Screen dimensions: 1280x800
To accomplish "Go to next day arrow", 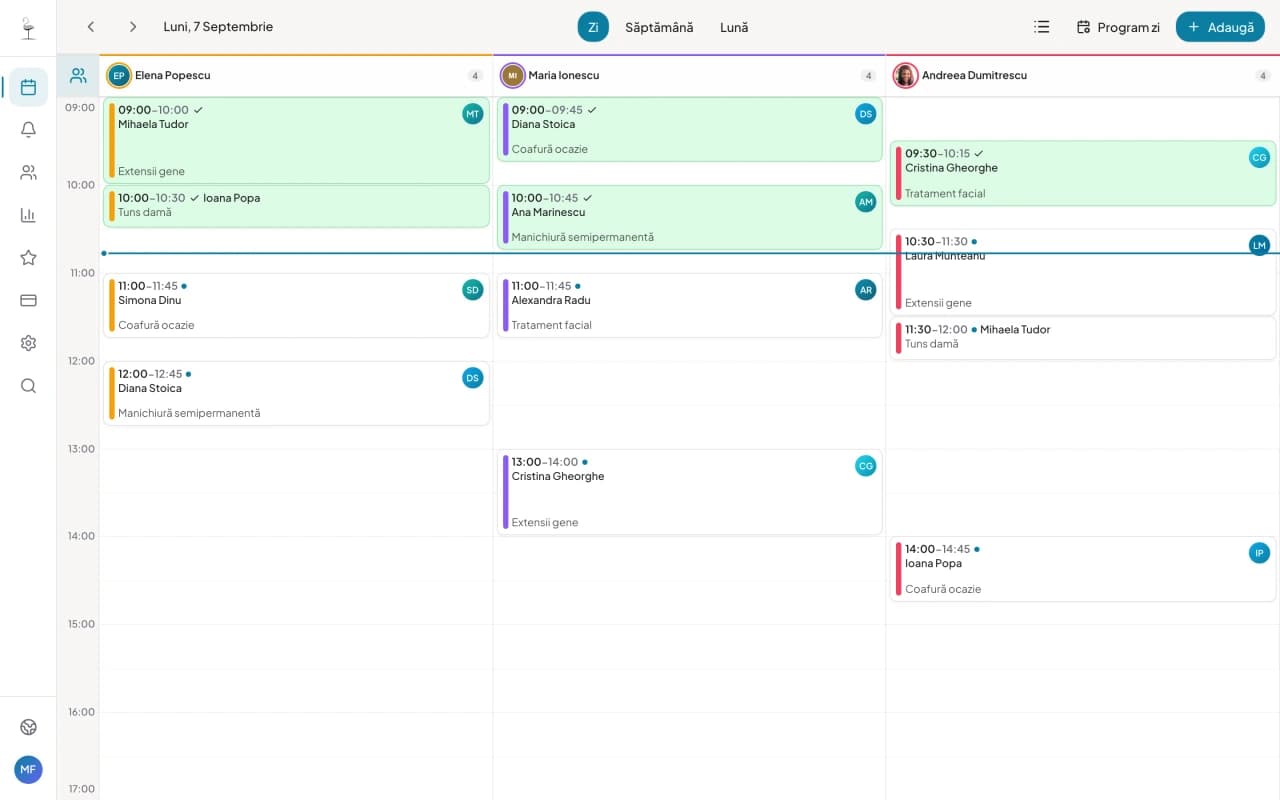I will (x=133, y=27).
